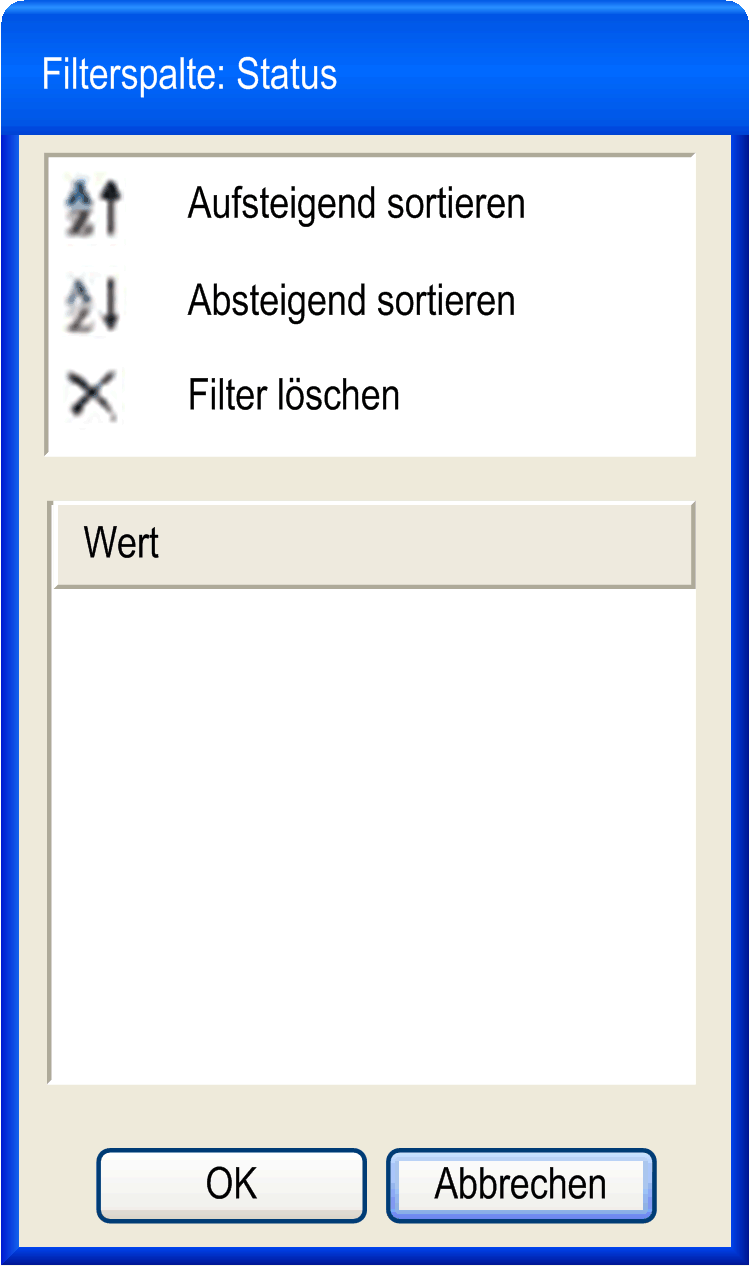Sort ascending using the up-arrow icon
The width and height of the screenshot is (750, 1266).
click(93, 207)
